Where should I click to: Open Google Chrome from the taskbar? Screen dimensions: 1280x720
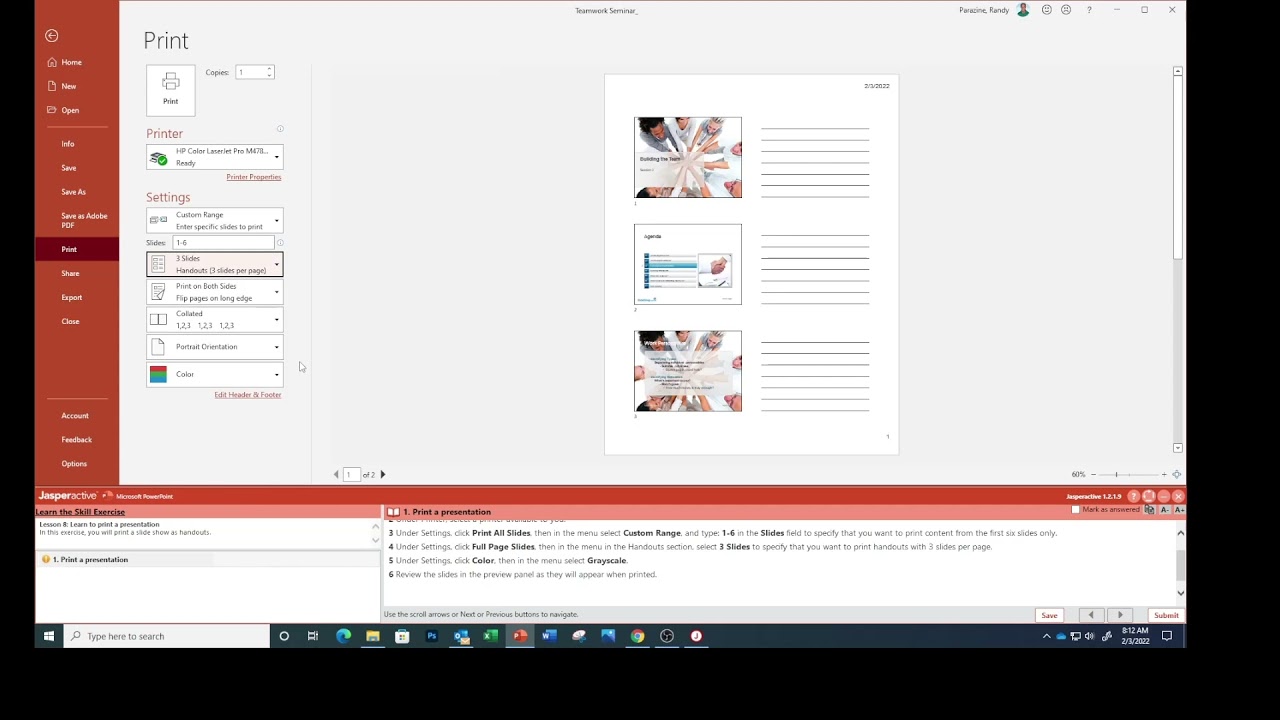click(638, 636)
